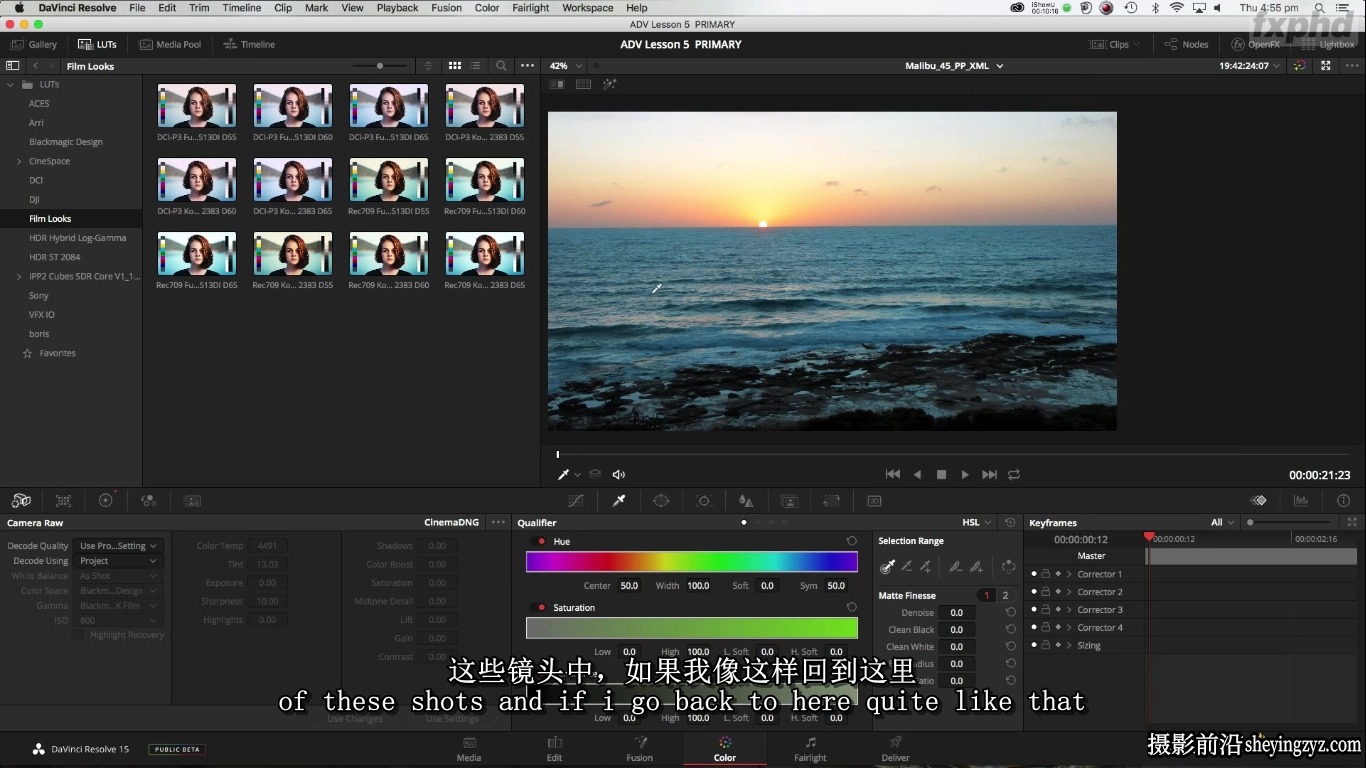Image resolution: width=1366 pixels, height=768 pixels.
Task: Show the Scopes palette icon
Action: tap(1301, 500)
